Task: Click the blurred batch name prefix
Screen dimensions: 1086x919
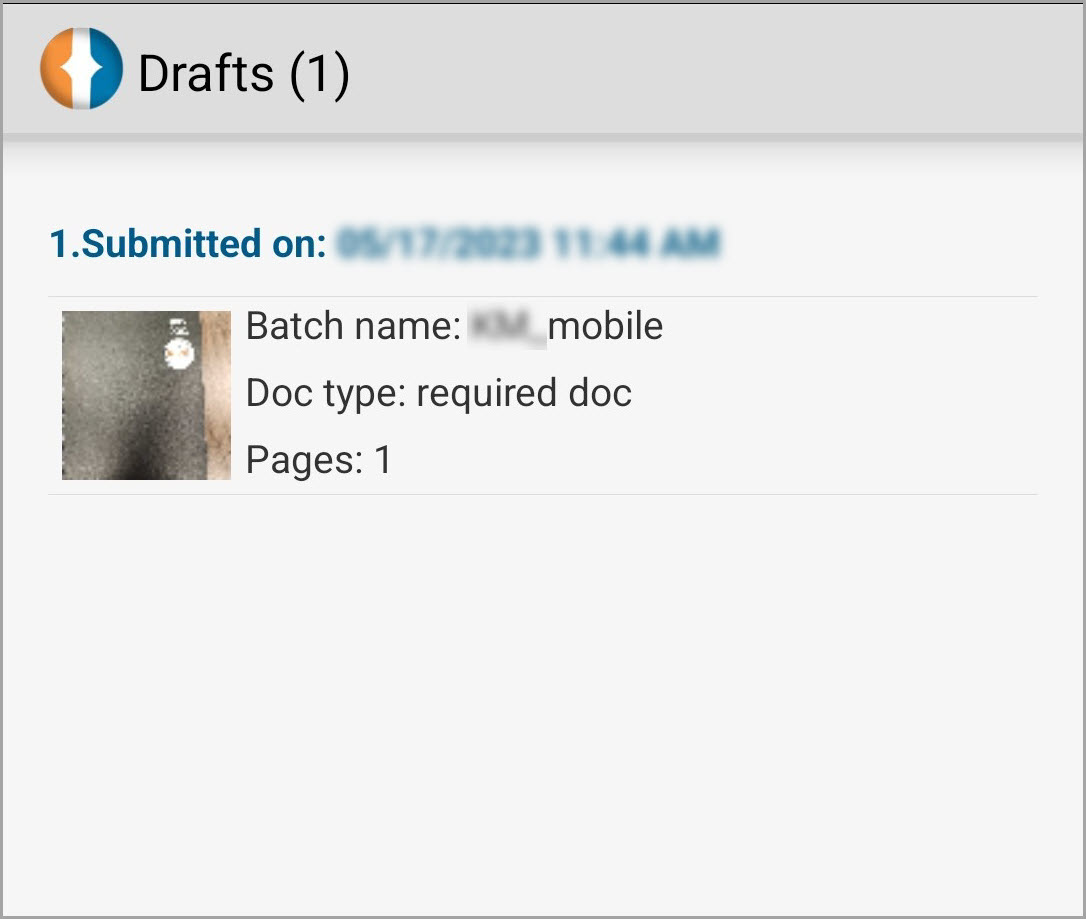Action: tap(508, 327)
